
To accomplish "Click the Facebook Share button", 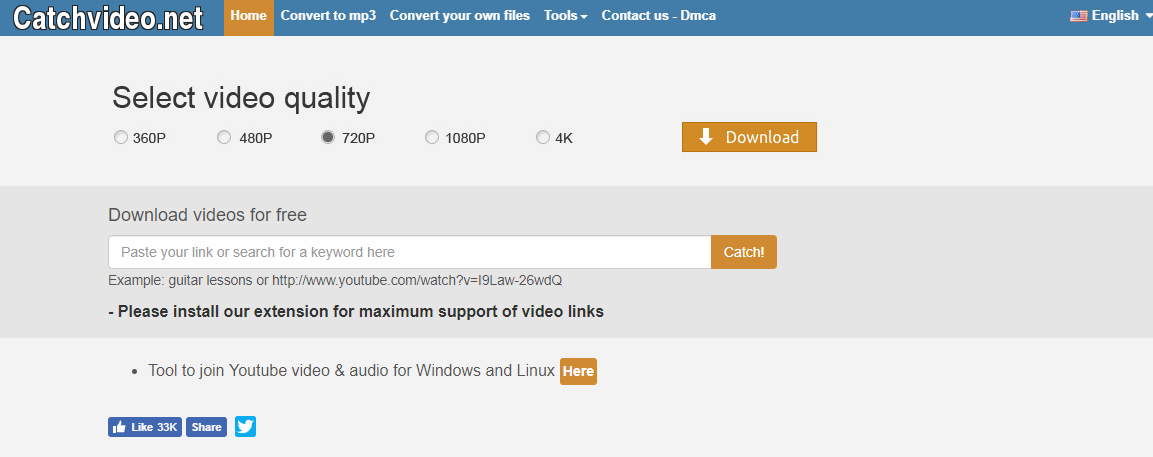I will tap(206, 427).
